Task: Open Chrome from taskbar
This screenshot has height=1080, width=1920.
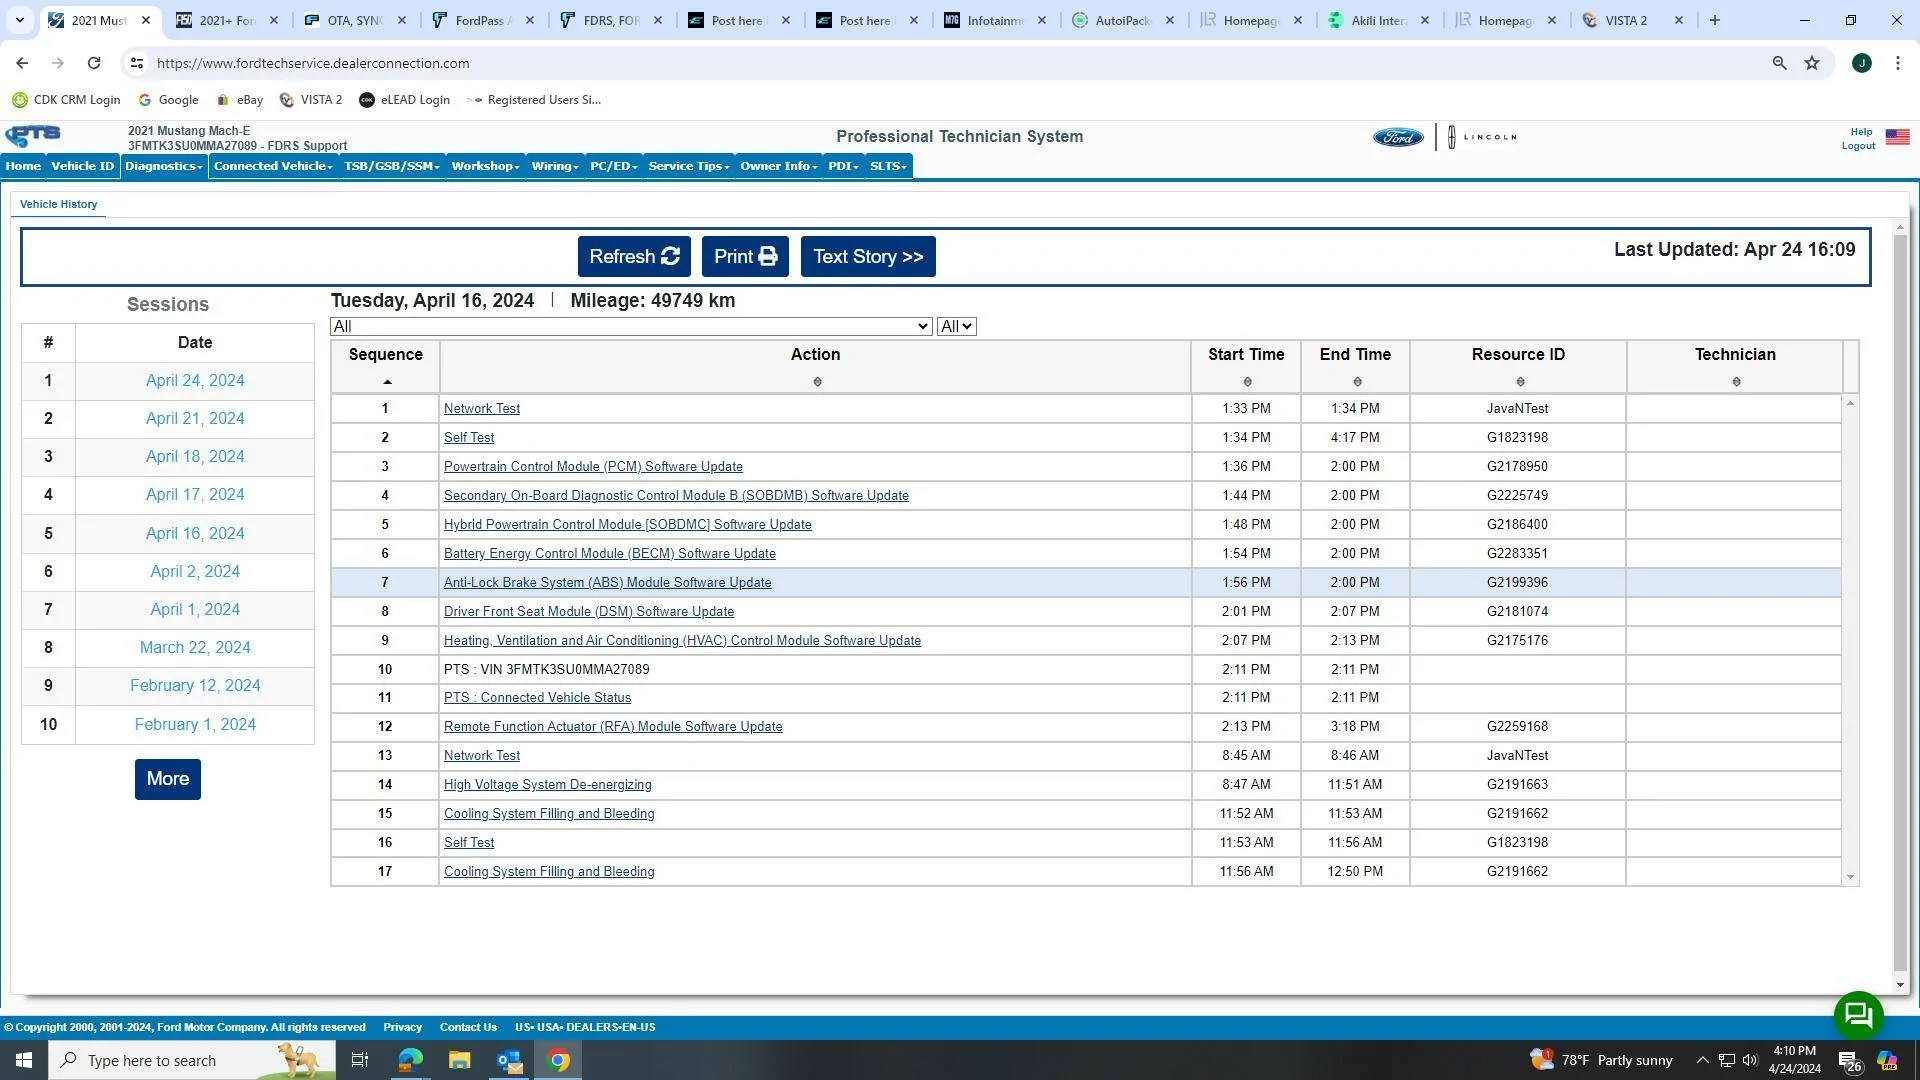Action: pyautogui.click(x=559, y=1060)
